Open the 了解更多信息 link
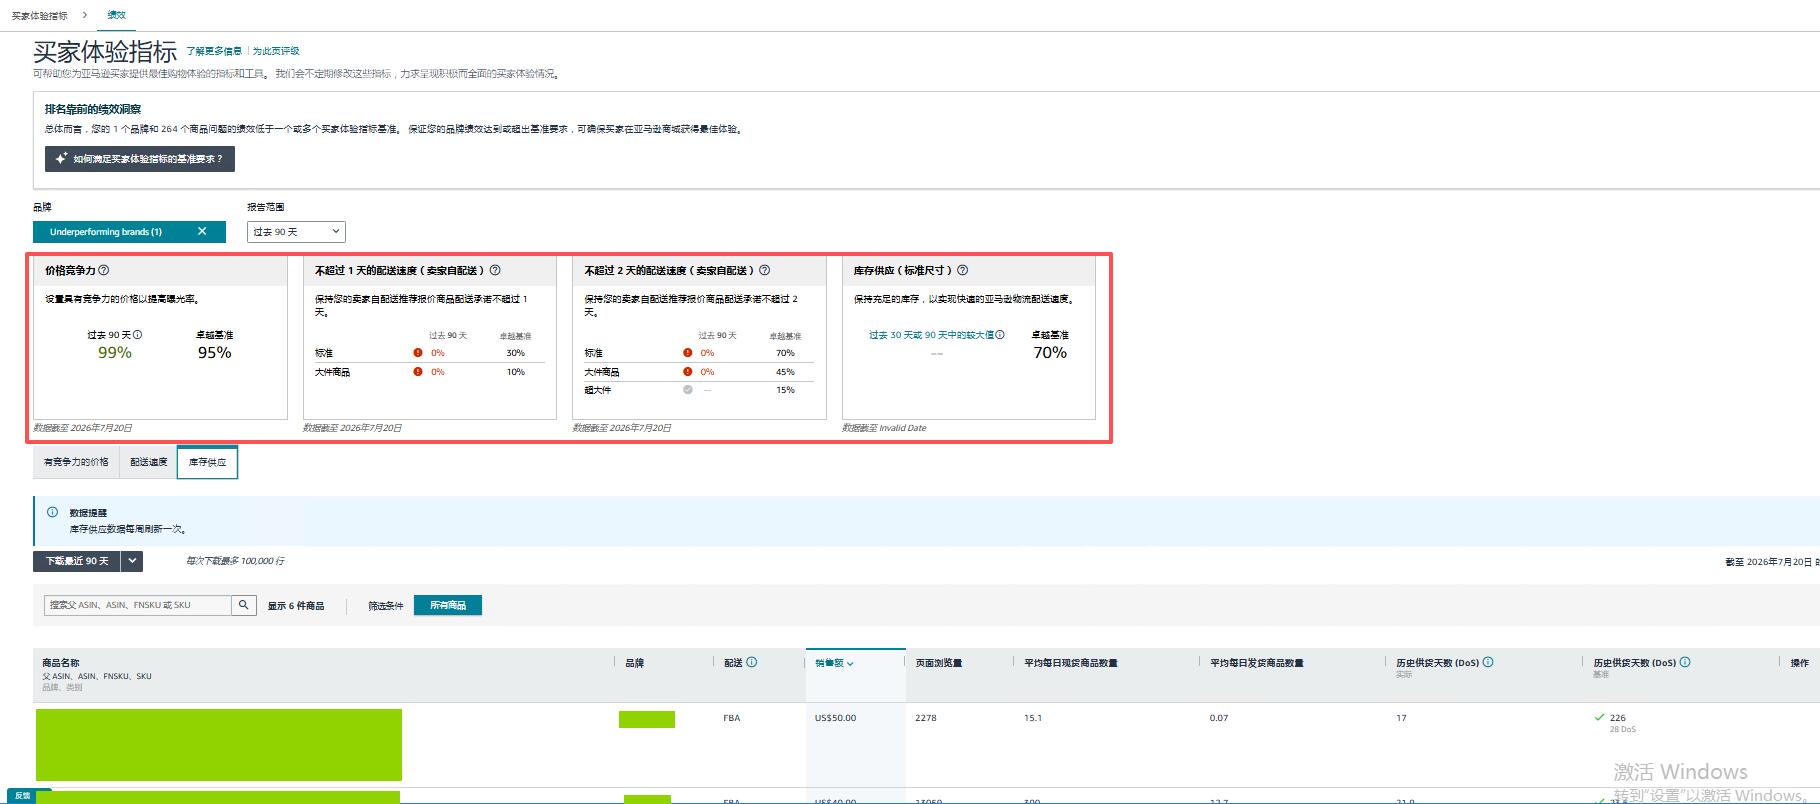The image size is (1820, 804). 214,51
